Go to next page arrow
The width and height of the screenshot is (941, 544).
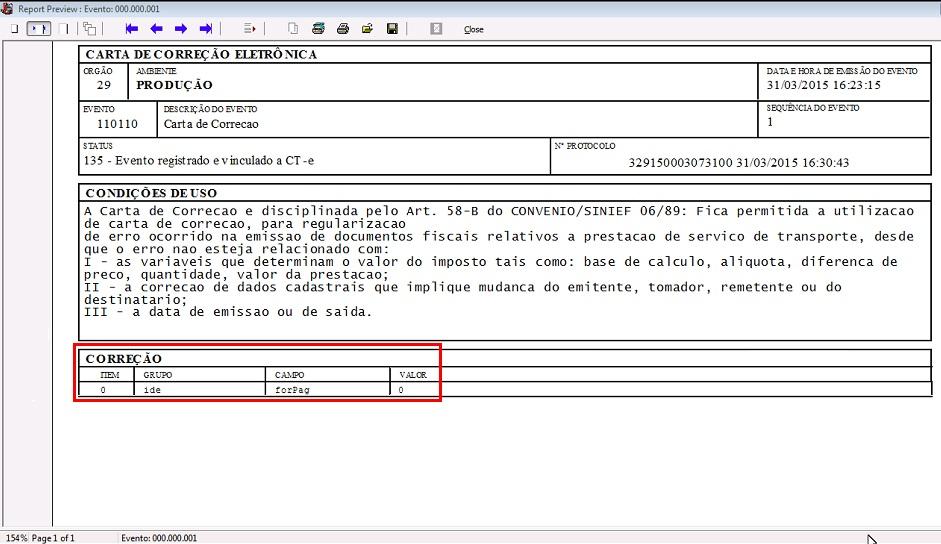pyautogui.click(x=181, y=29)
